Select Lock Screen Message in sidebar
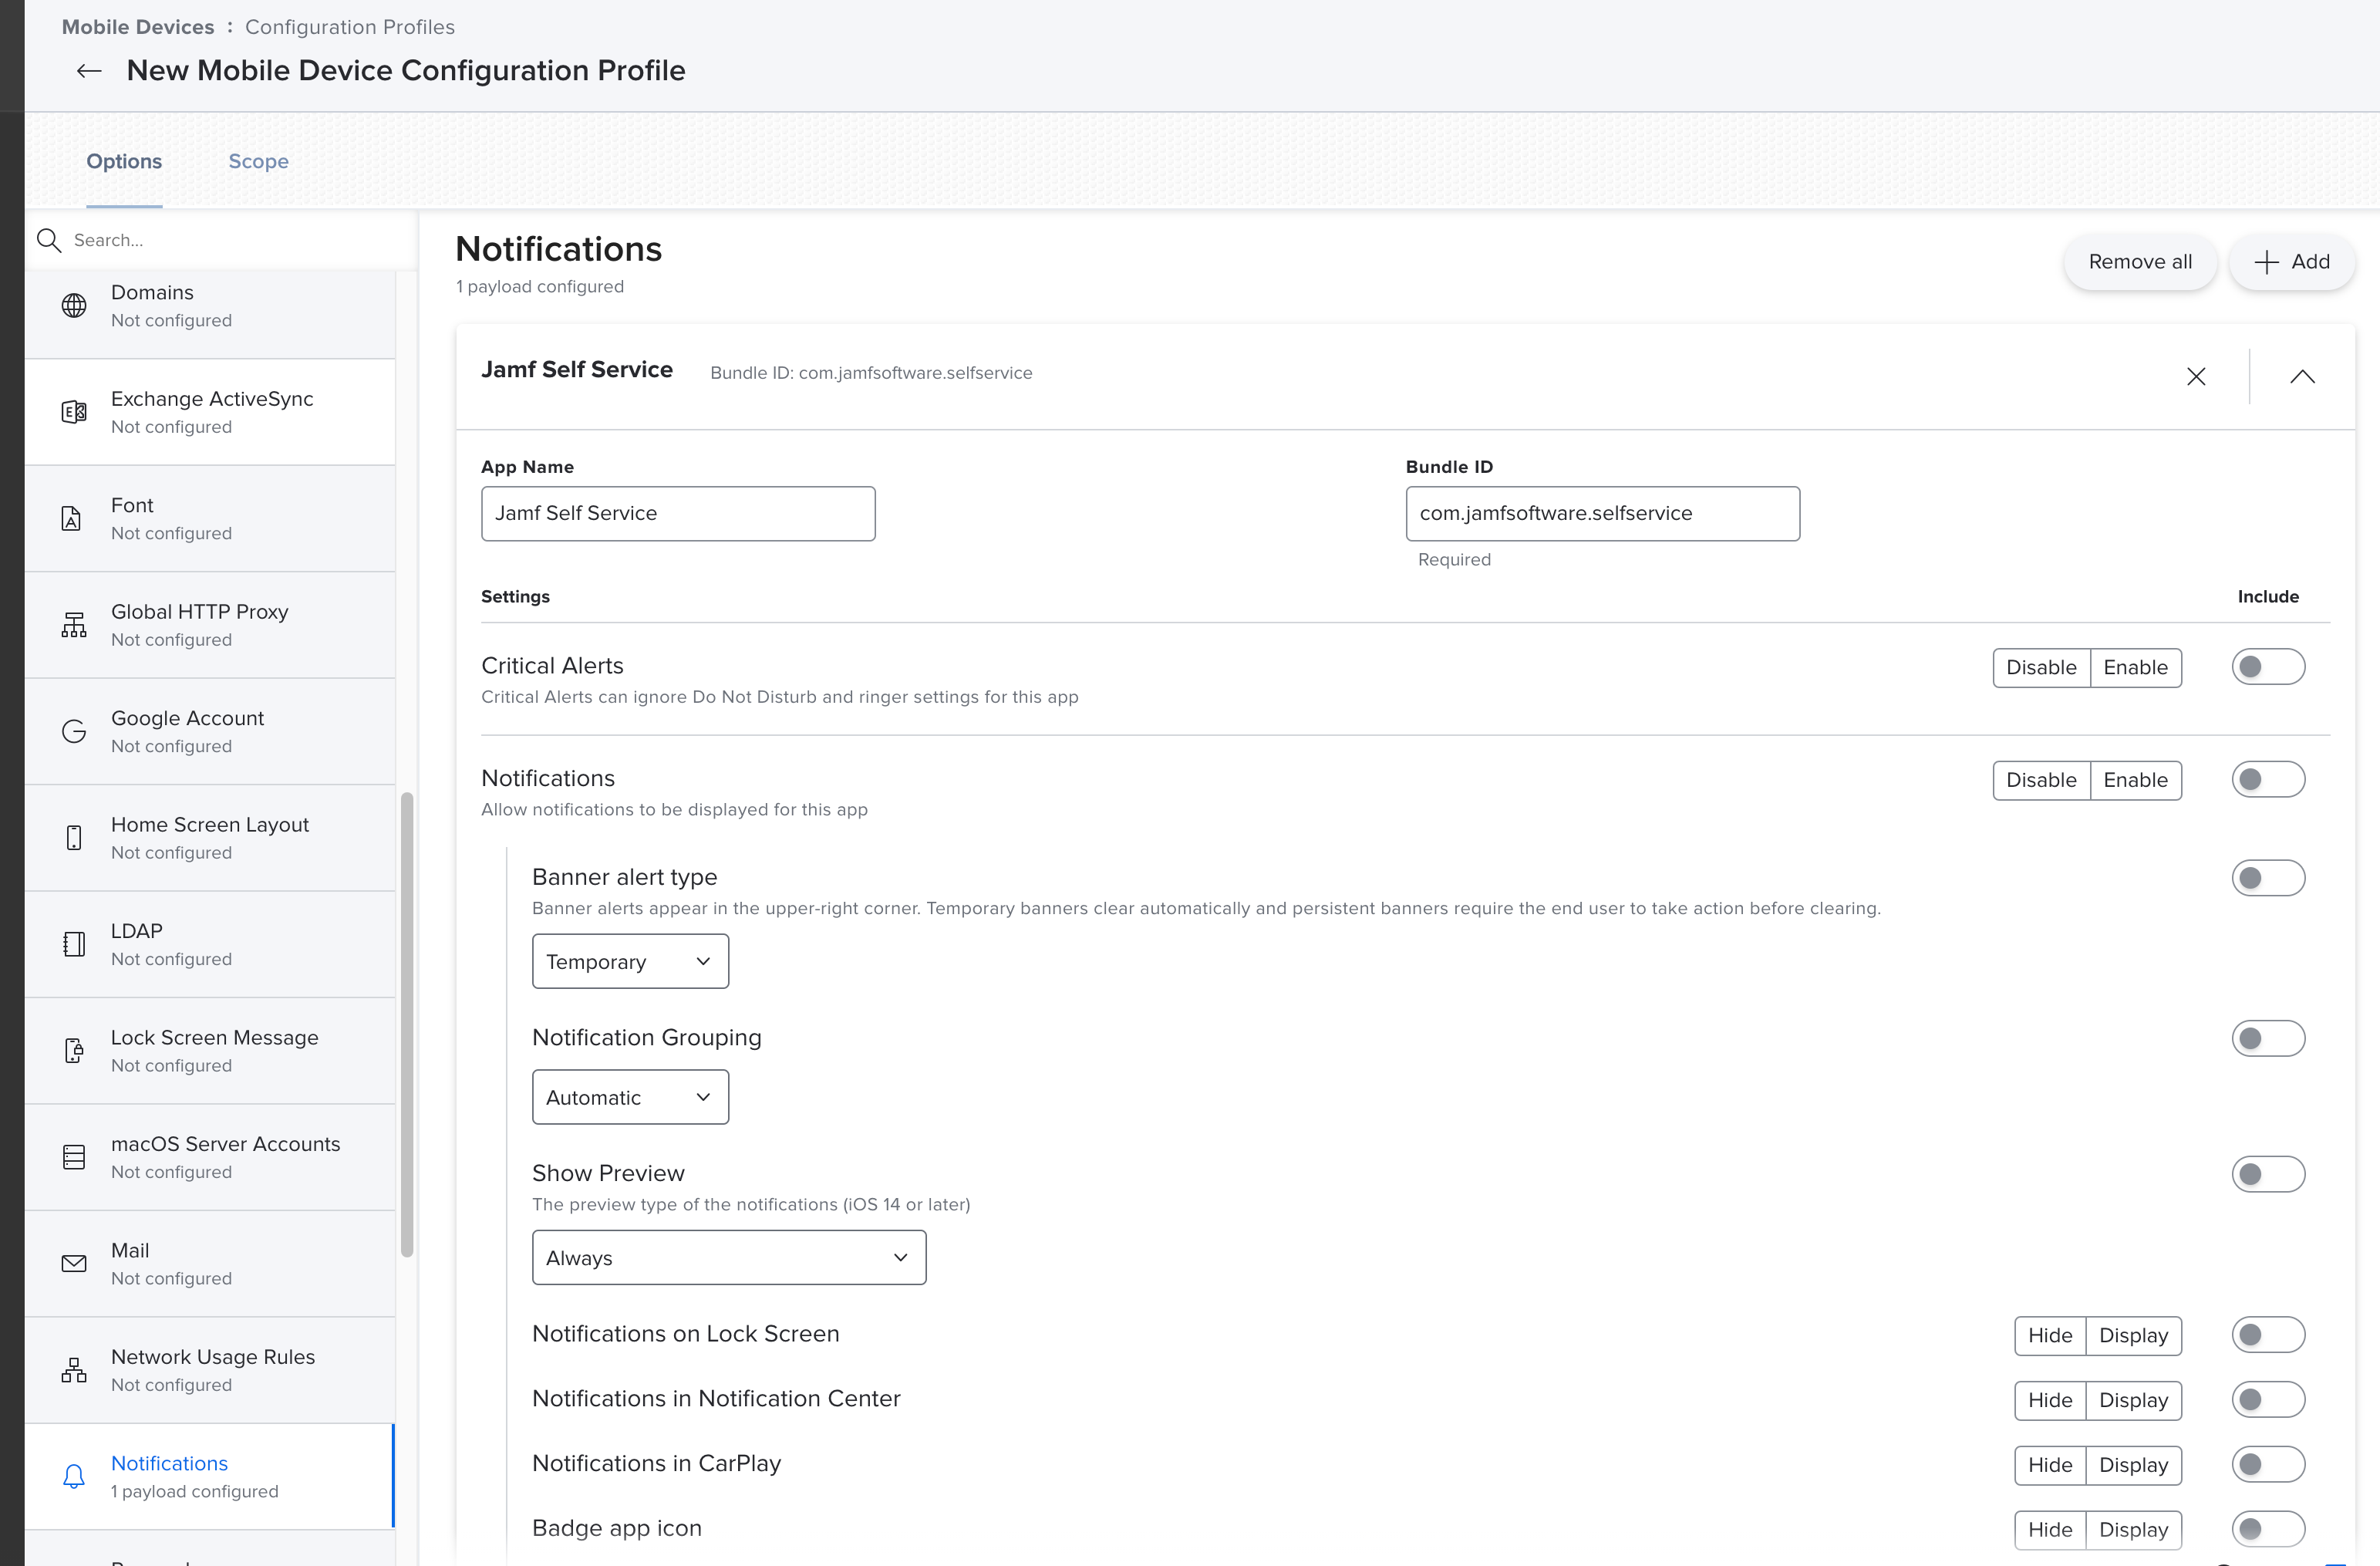 (210, 1051)
